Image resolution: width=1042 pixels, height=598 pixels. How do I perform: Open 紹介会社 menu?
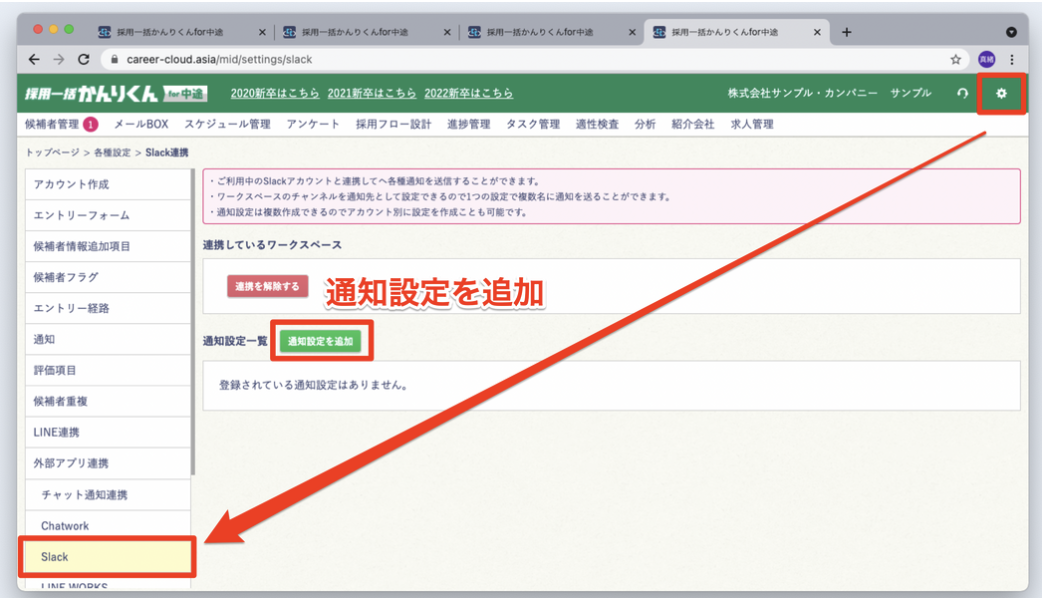[x=692, y=124]
